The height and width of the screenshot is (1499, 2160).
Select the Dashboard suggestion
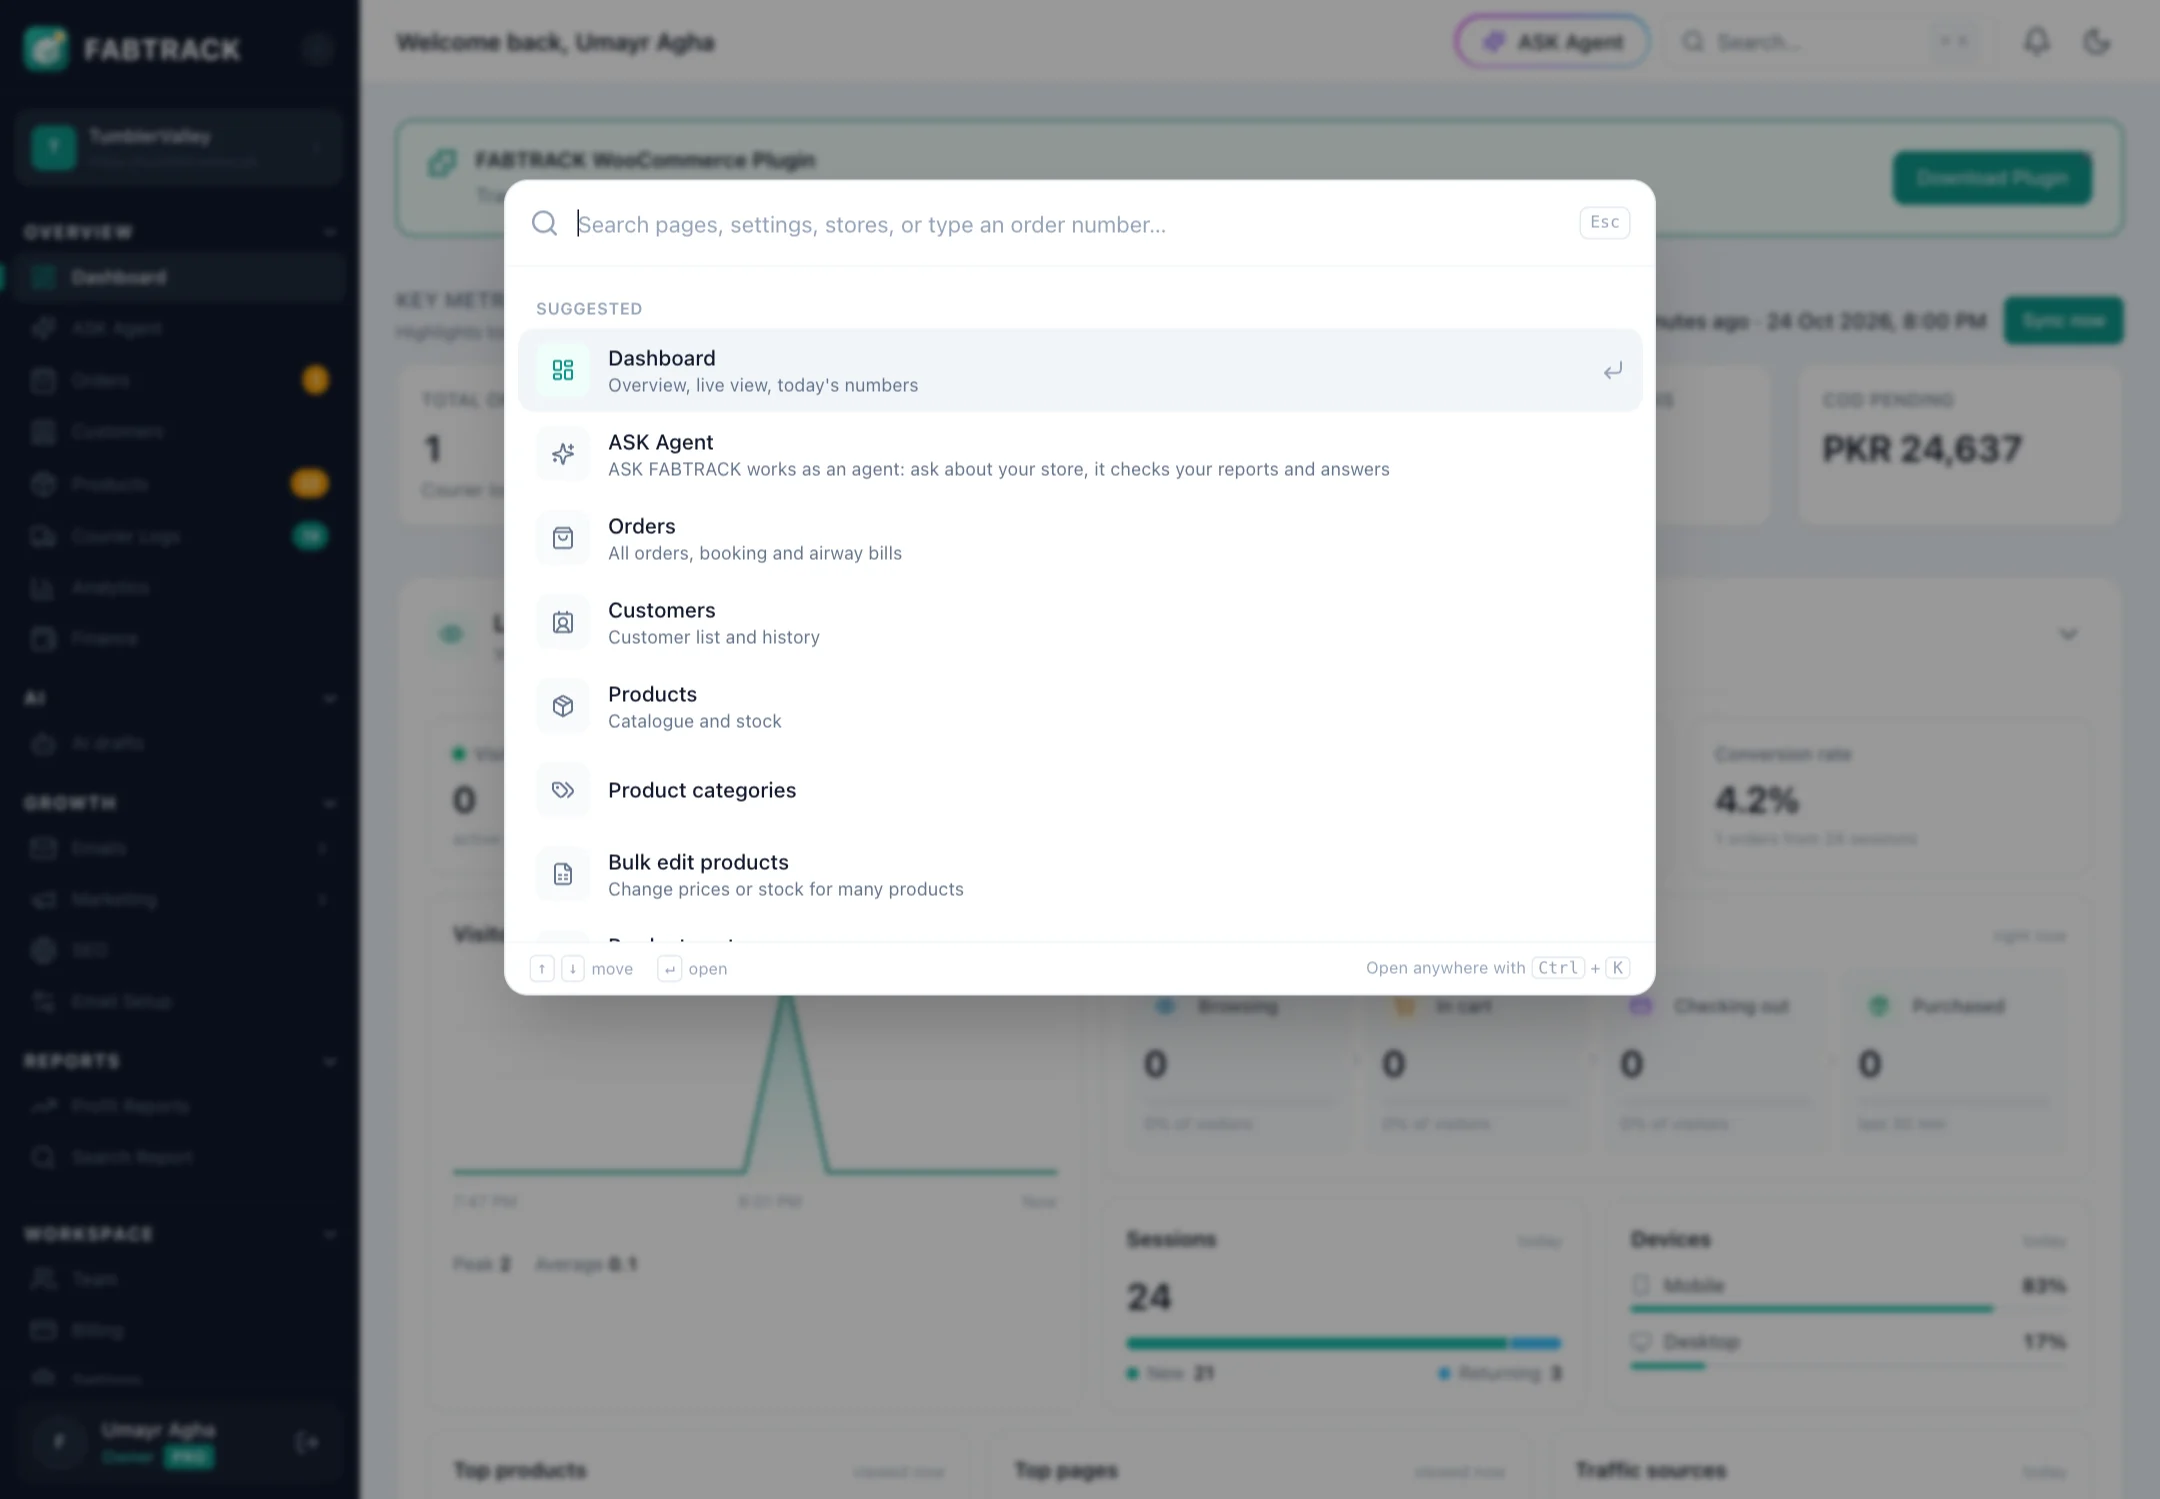point(1080,370)
